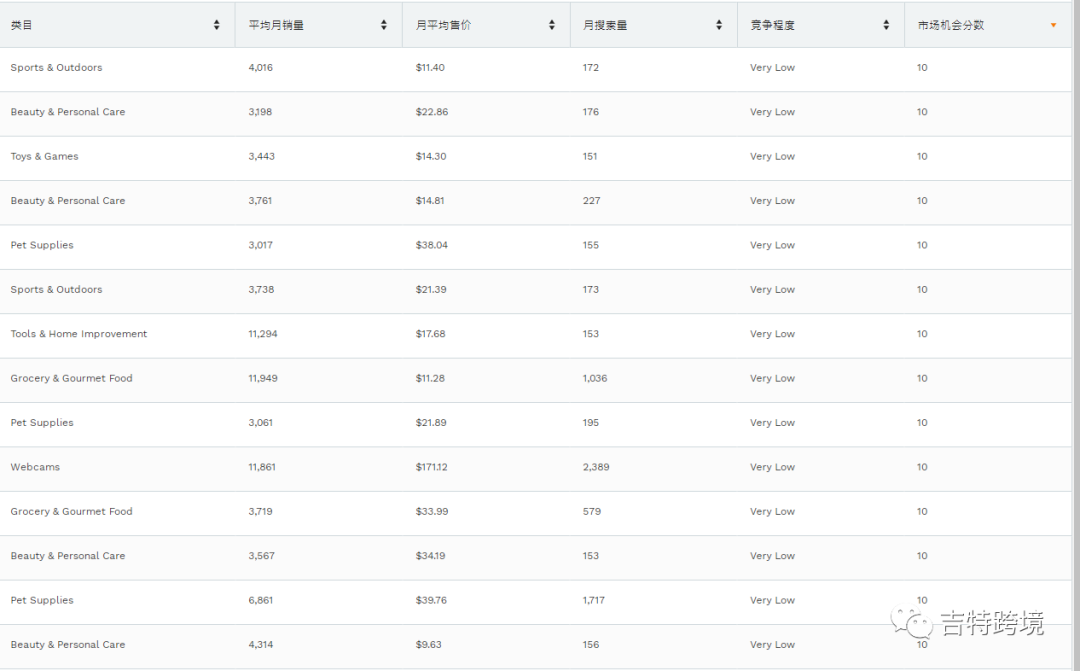Screen dimensions: 1080x671
Task: Click the $39.76 average price cell
Action: click(431, 600)
